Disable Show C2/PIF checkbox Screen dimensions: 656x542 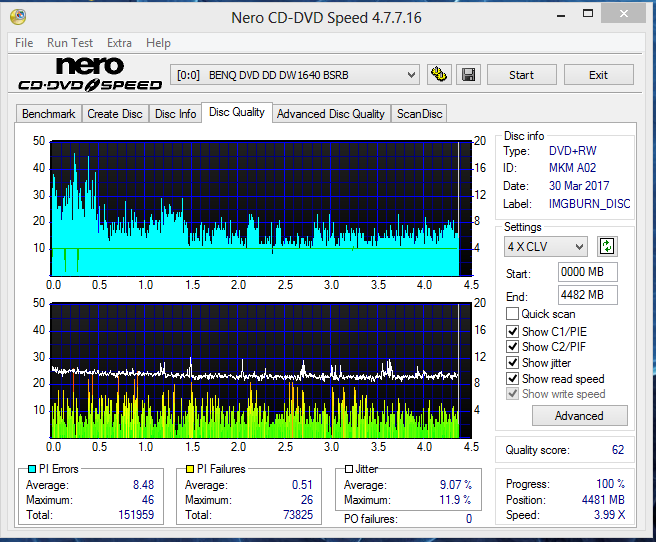point(512,347)
